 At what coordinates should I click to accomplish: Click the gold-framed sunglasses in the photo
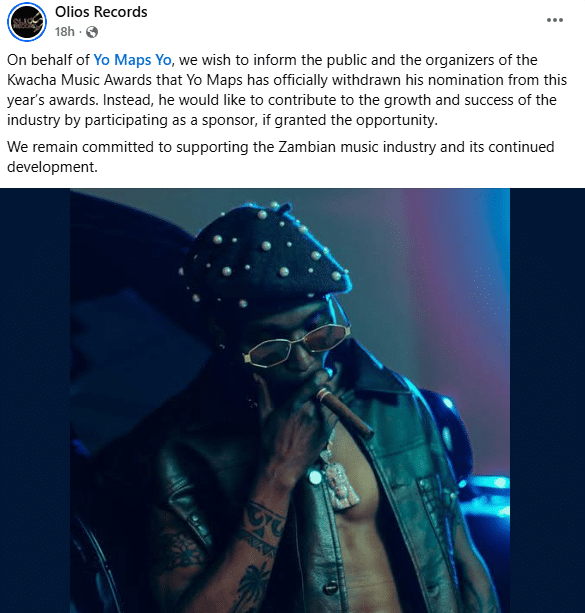pyautogui.click(x=296, y=346)
